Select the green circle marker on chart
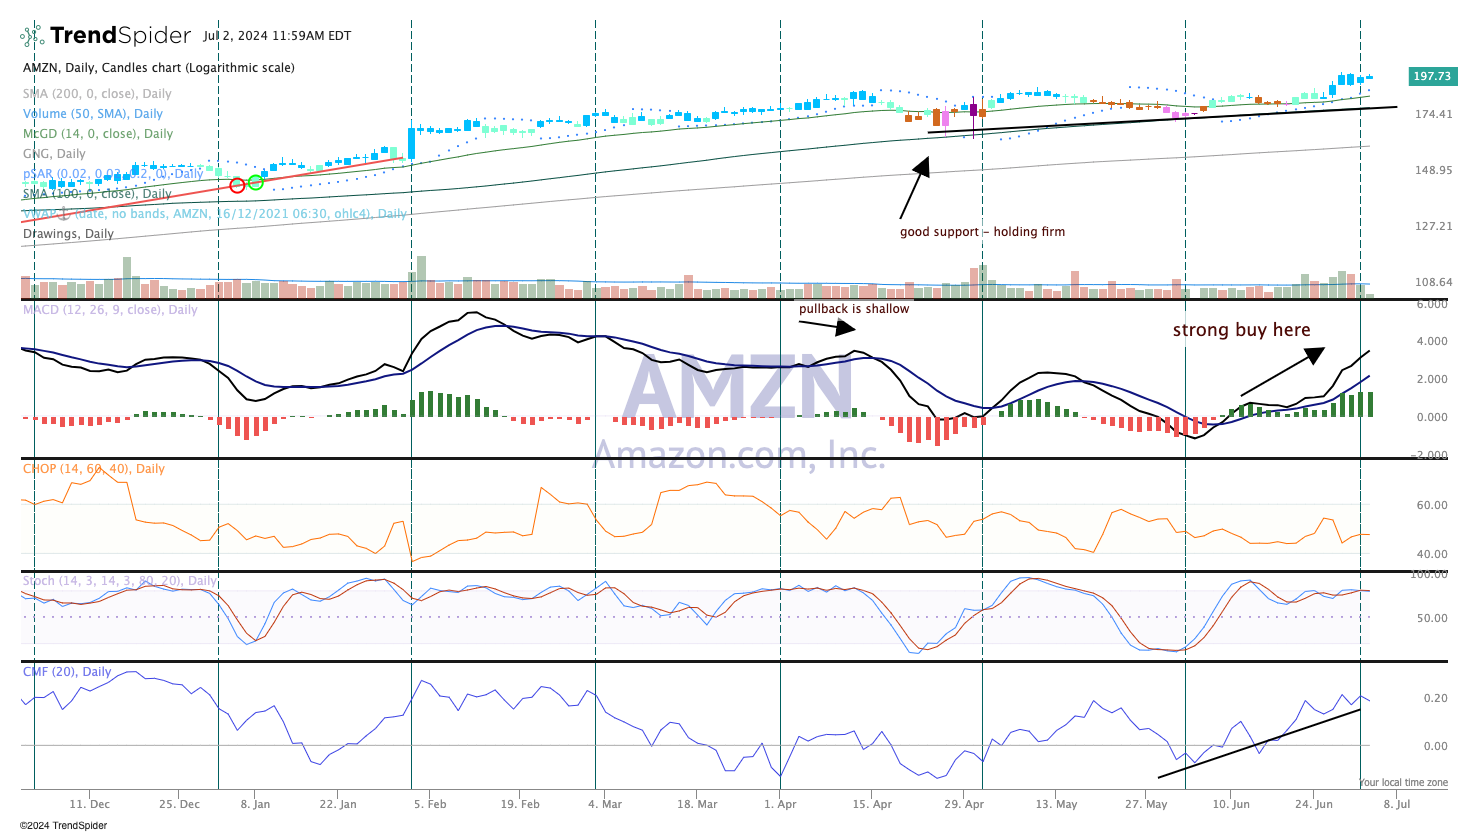 [255, 182]
